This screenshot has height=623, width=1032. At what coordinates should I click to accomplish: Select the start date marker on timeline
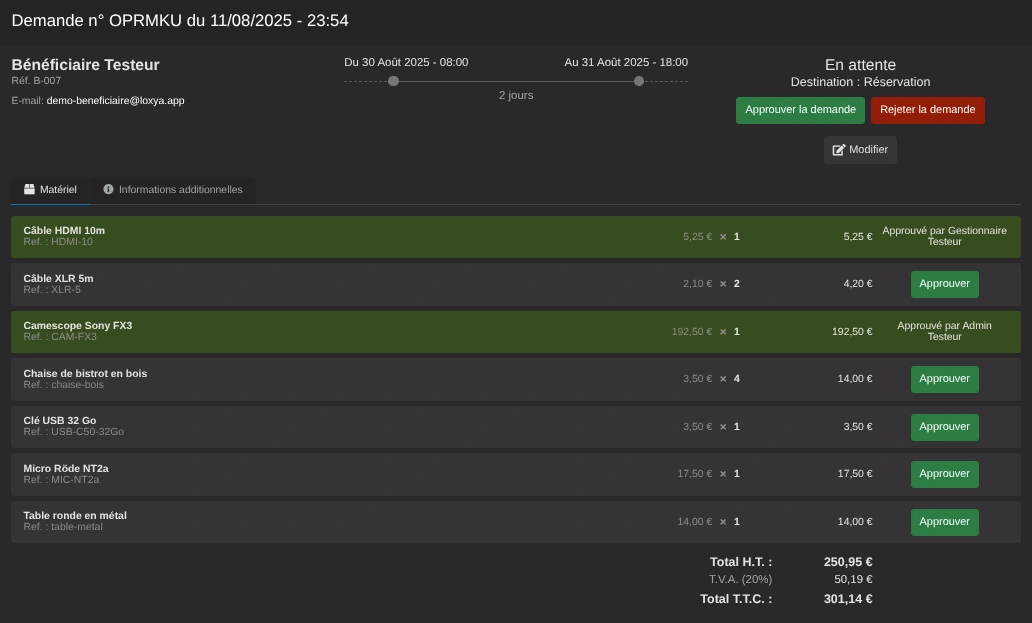pos(394,81)
